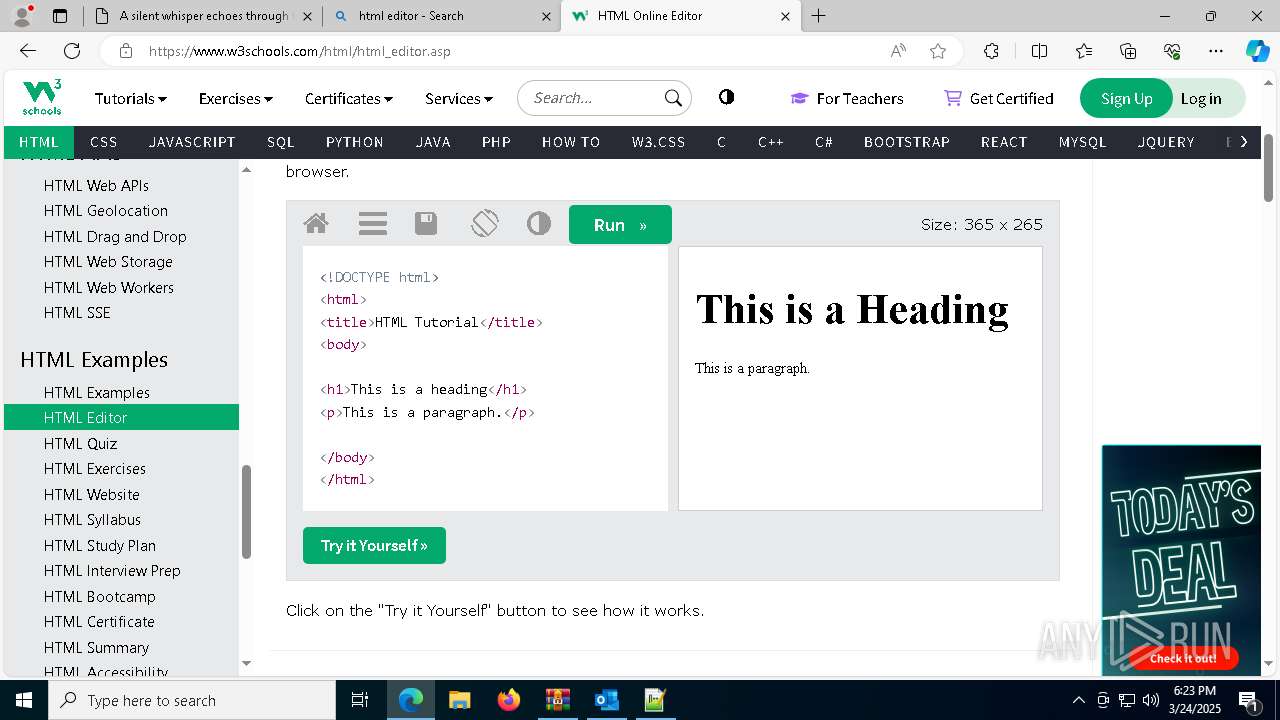Click the Sign Up button

pyautogui.click(x=1126, y=98)
